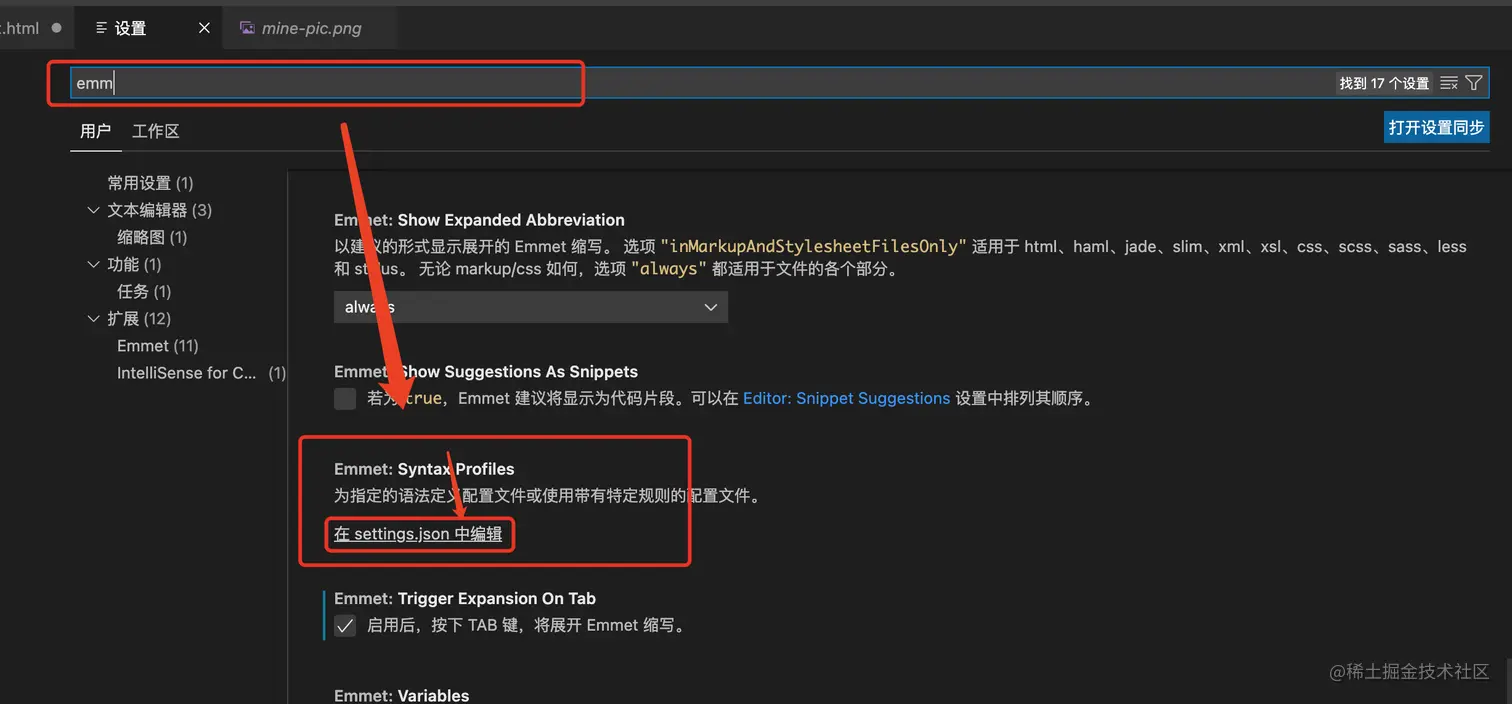Select 任务 (1) in the settings tree

(x=144, y=291)
